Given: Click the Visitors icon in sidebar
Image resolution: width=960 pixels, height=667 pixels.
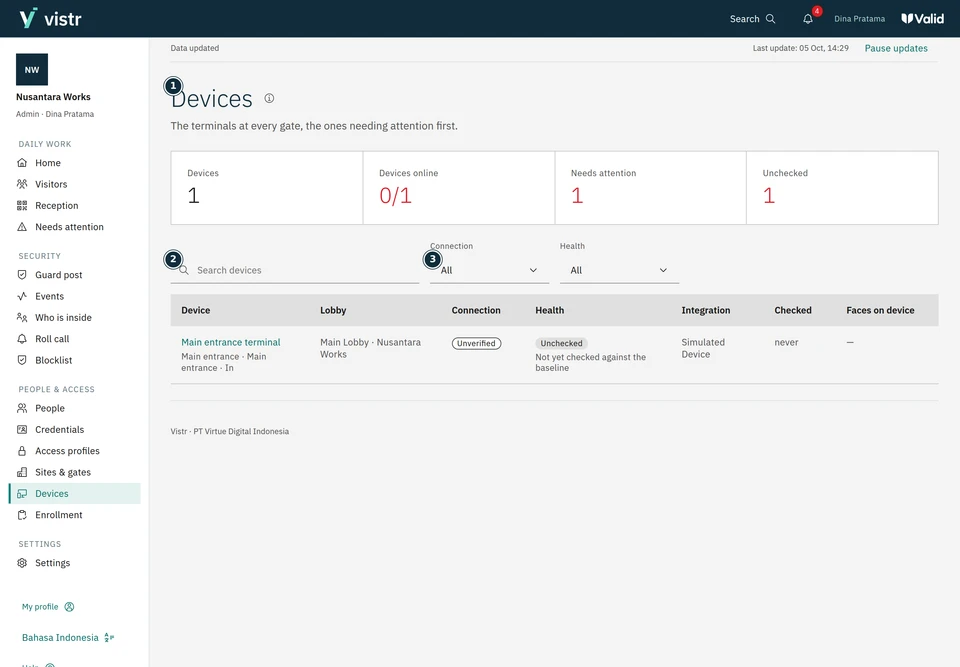Looking at the screenshot, I should click(x=22, y=184).
